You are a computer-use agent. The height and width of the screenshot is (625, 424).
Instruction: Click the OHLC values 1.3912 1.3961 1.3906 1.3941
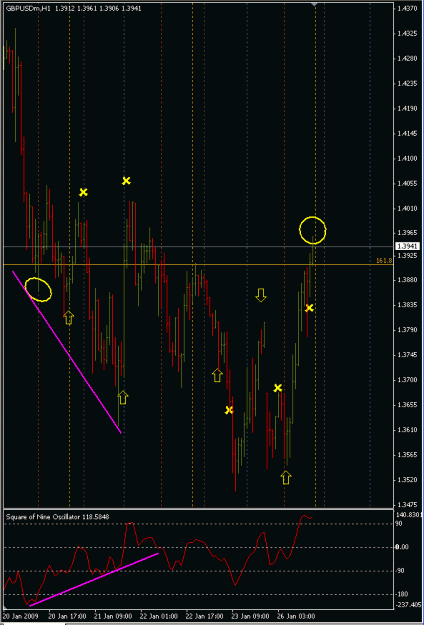coord(98,8)
